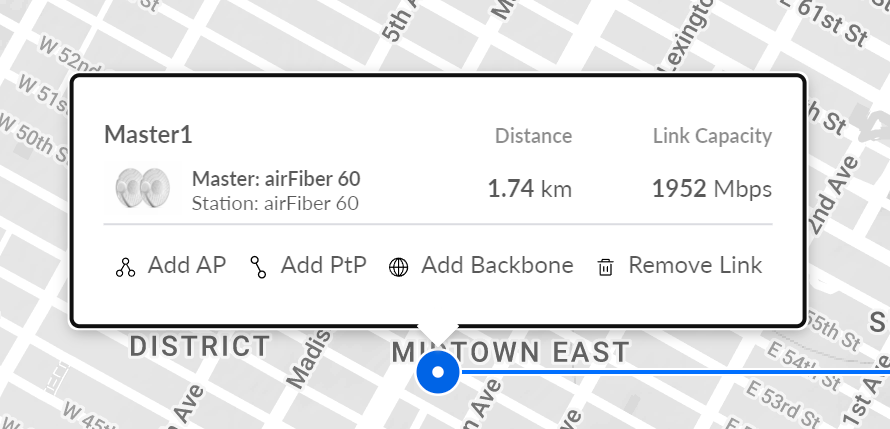Screen dimensions: 890x429
Task: Click the 1952 Mbps link capacity value
Action: tap(711, 188)
